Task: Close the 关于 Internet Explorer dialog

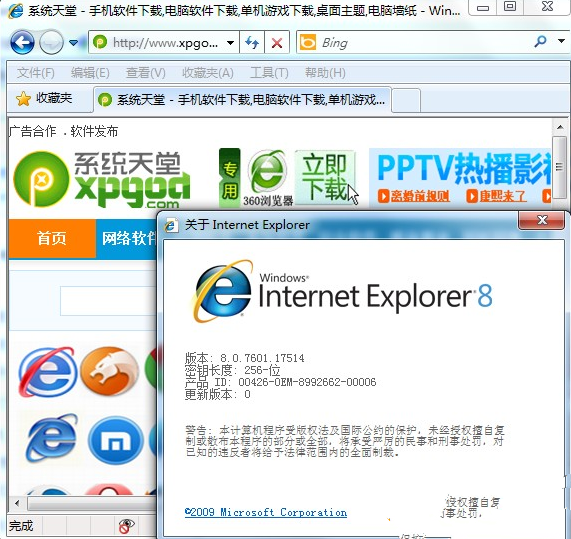Action: [542, 220]
